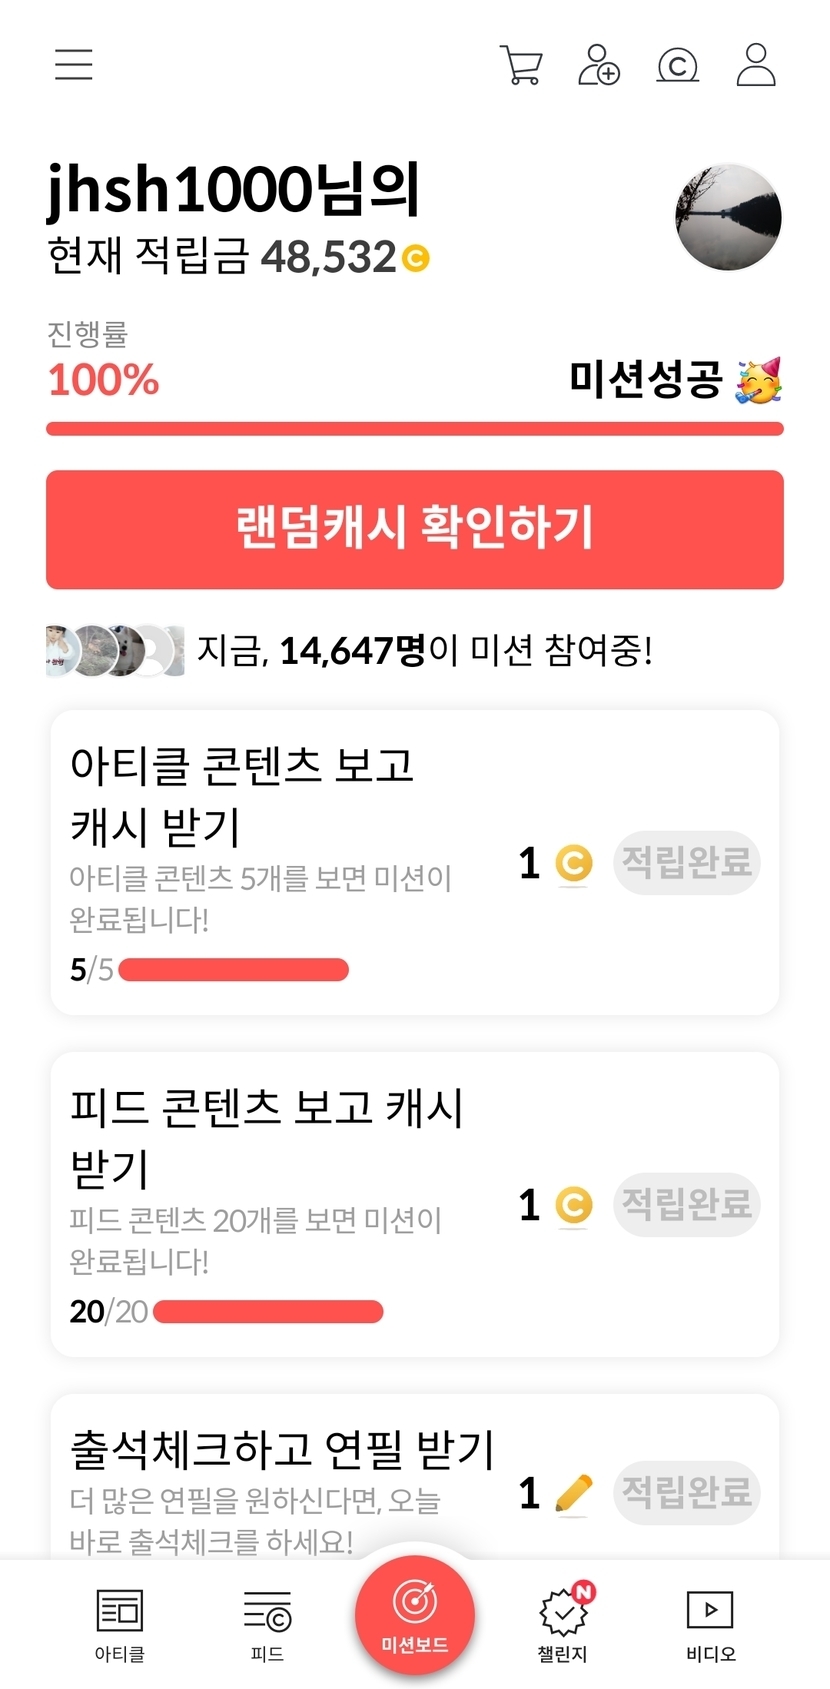Open the cash coin icon in header

[x=677, y=66]
